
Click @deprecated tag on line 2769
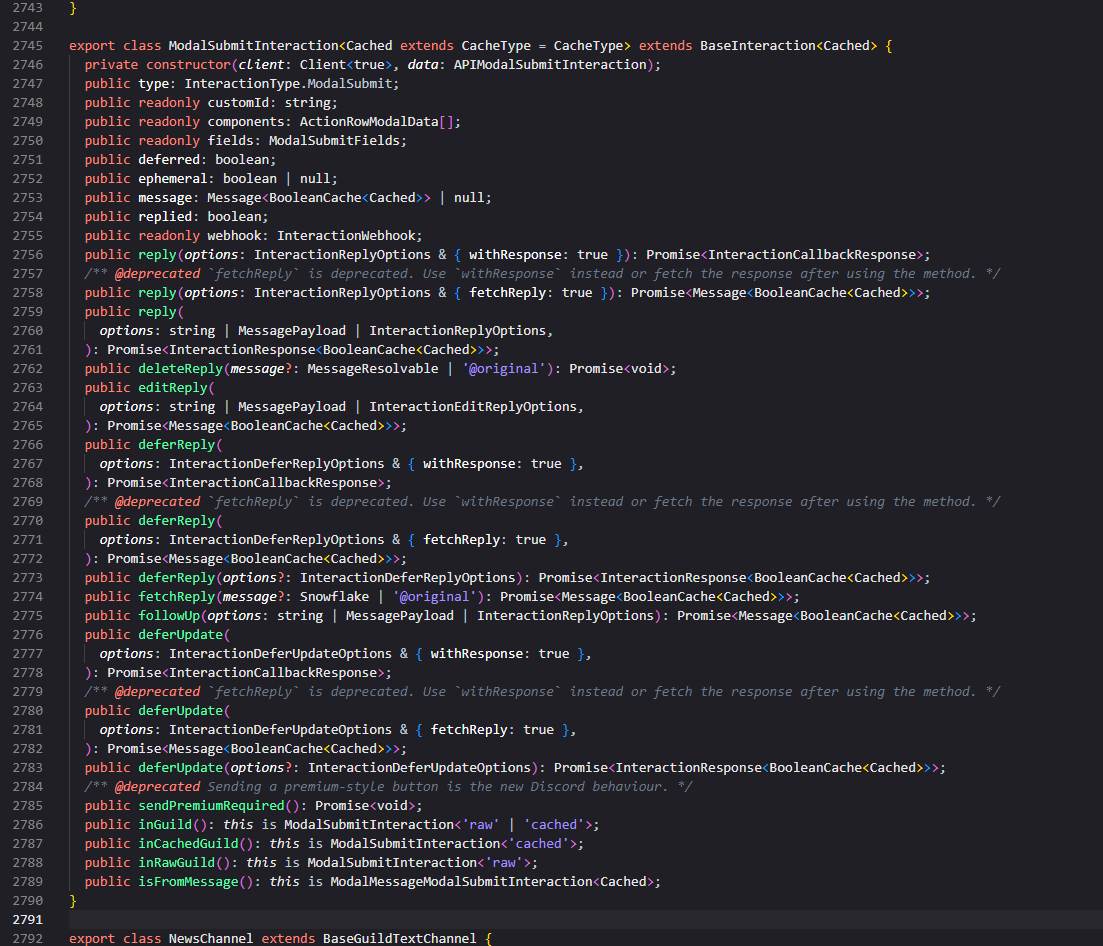pos(157,501)
